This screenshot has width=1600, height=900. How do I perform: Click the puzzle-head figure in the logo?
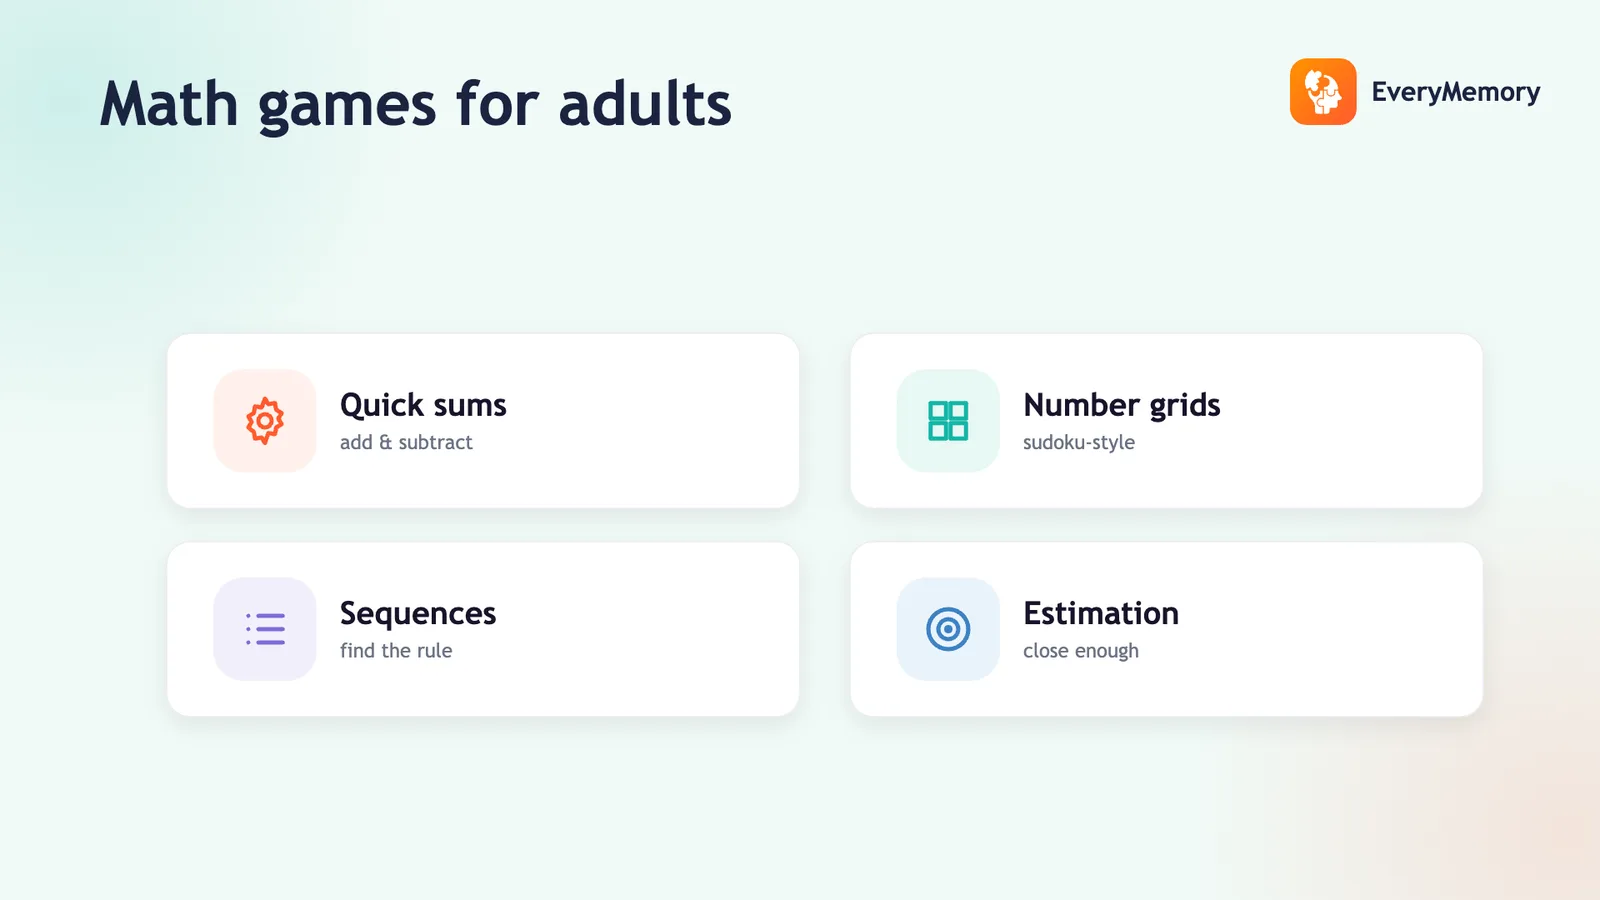click(1323, 92)
